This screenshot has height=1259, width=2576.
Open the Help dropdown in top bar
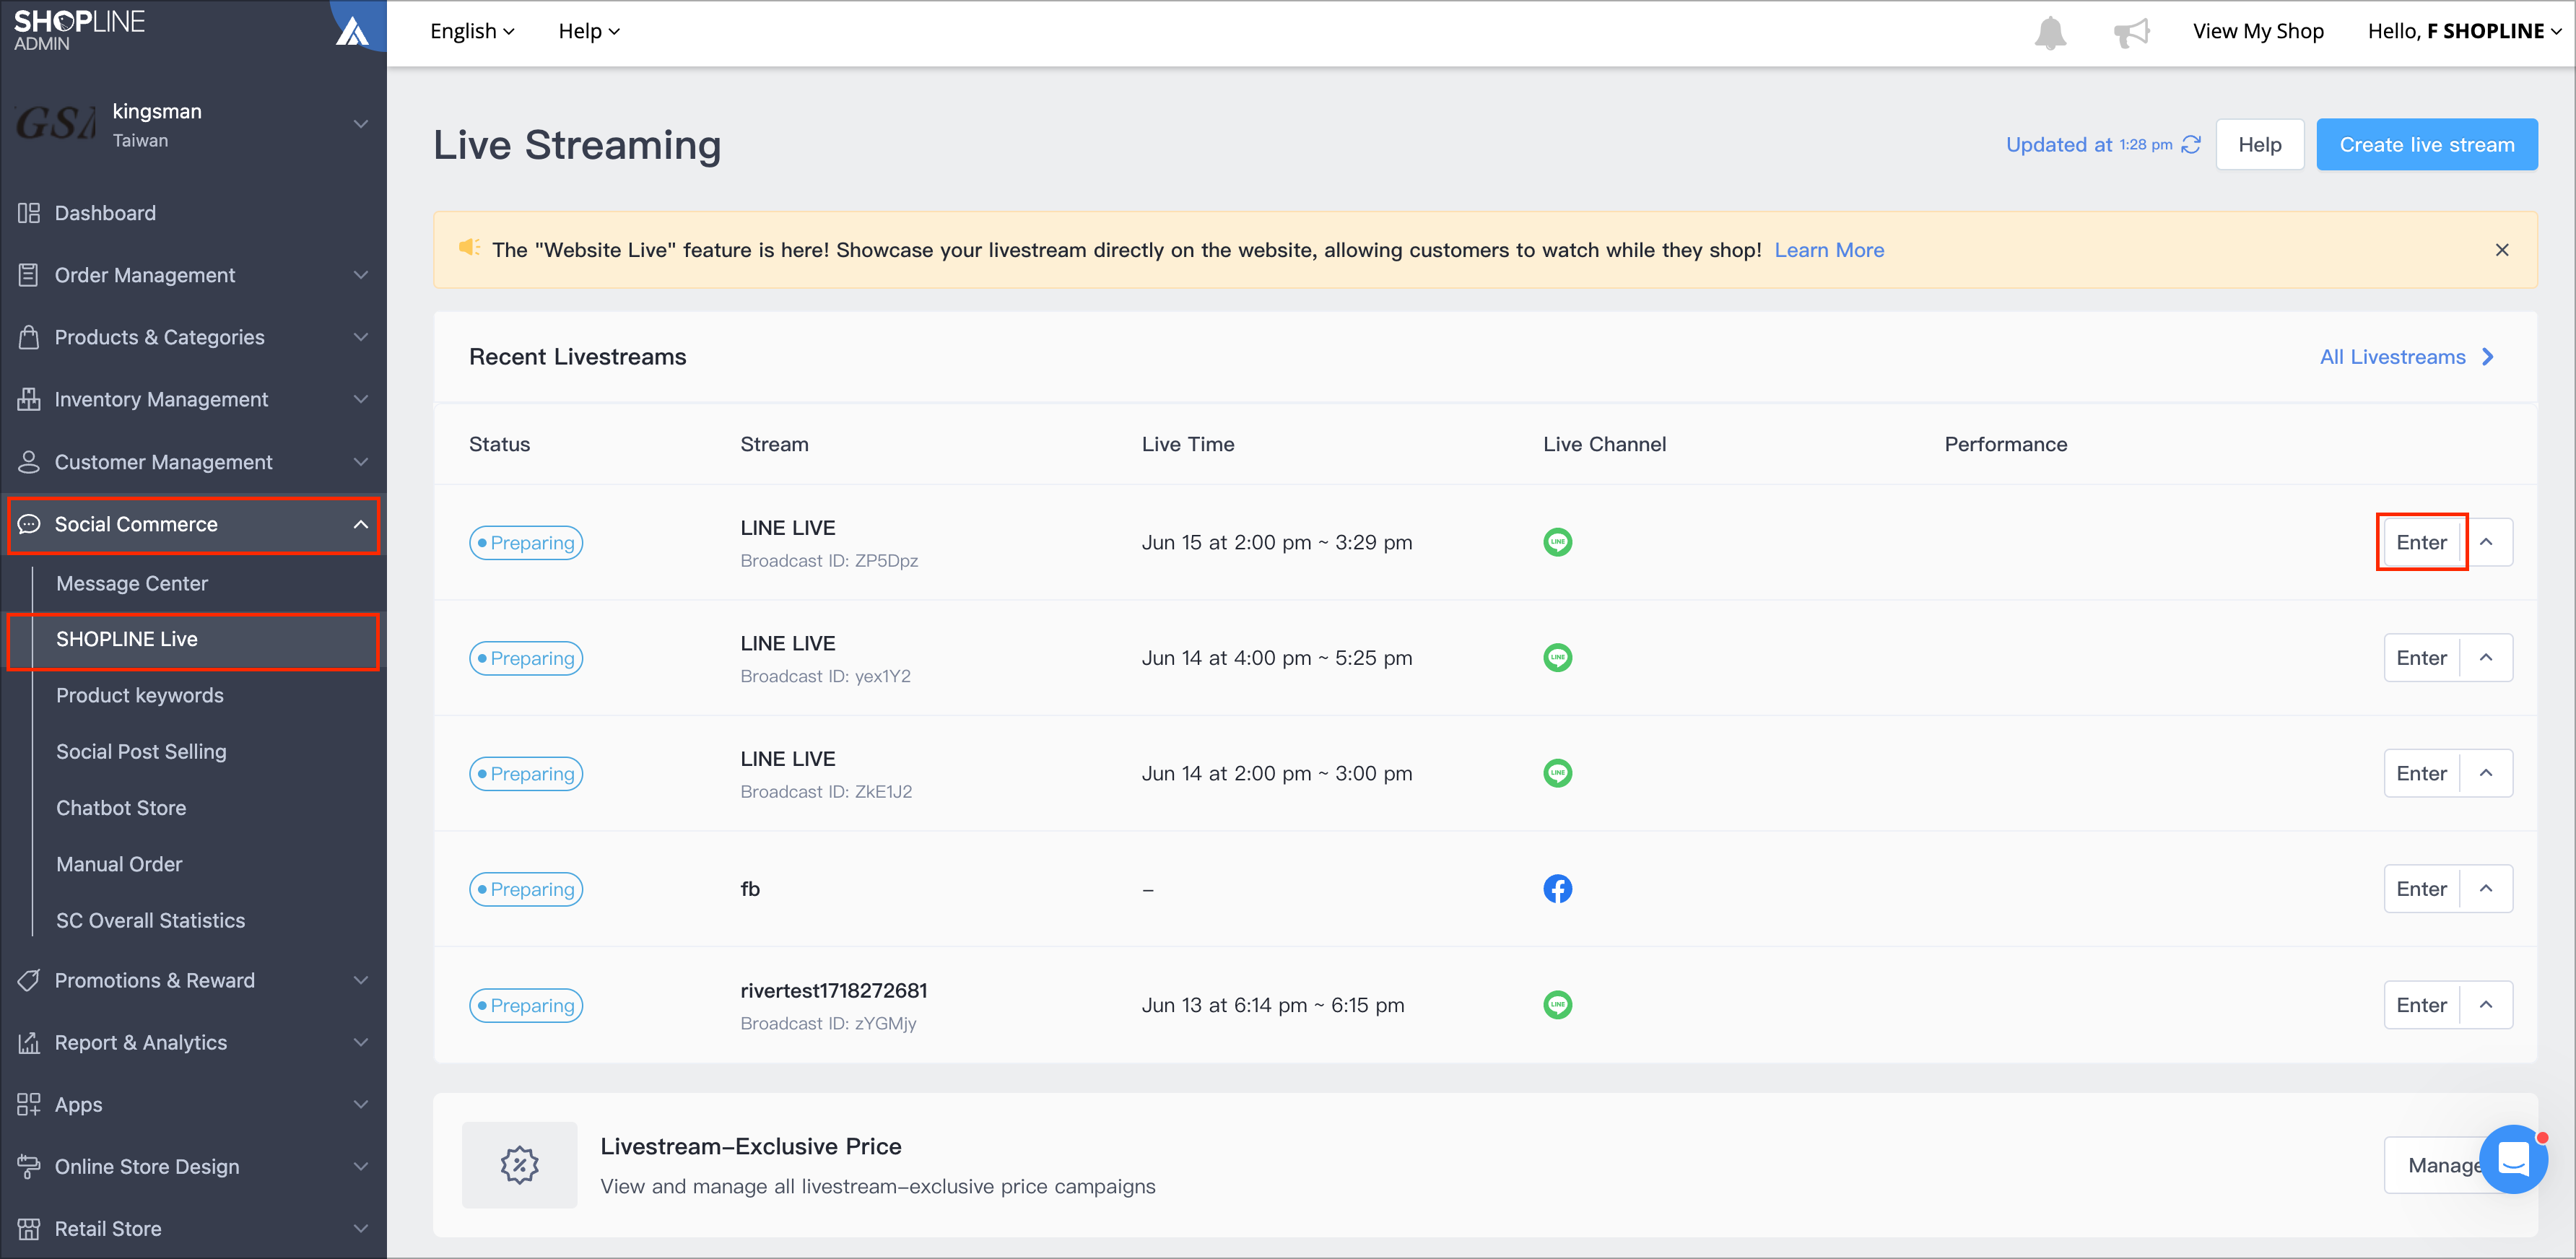[589, 32]
